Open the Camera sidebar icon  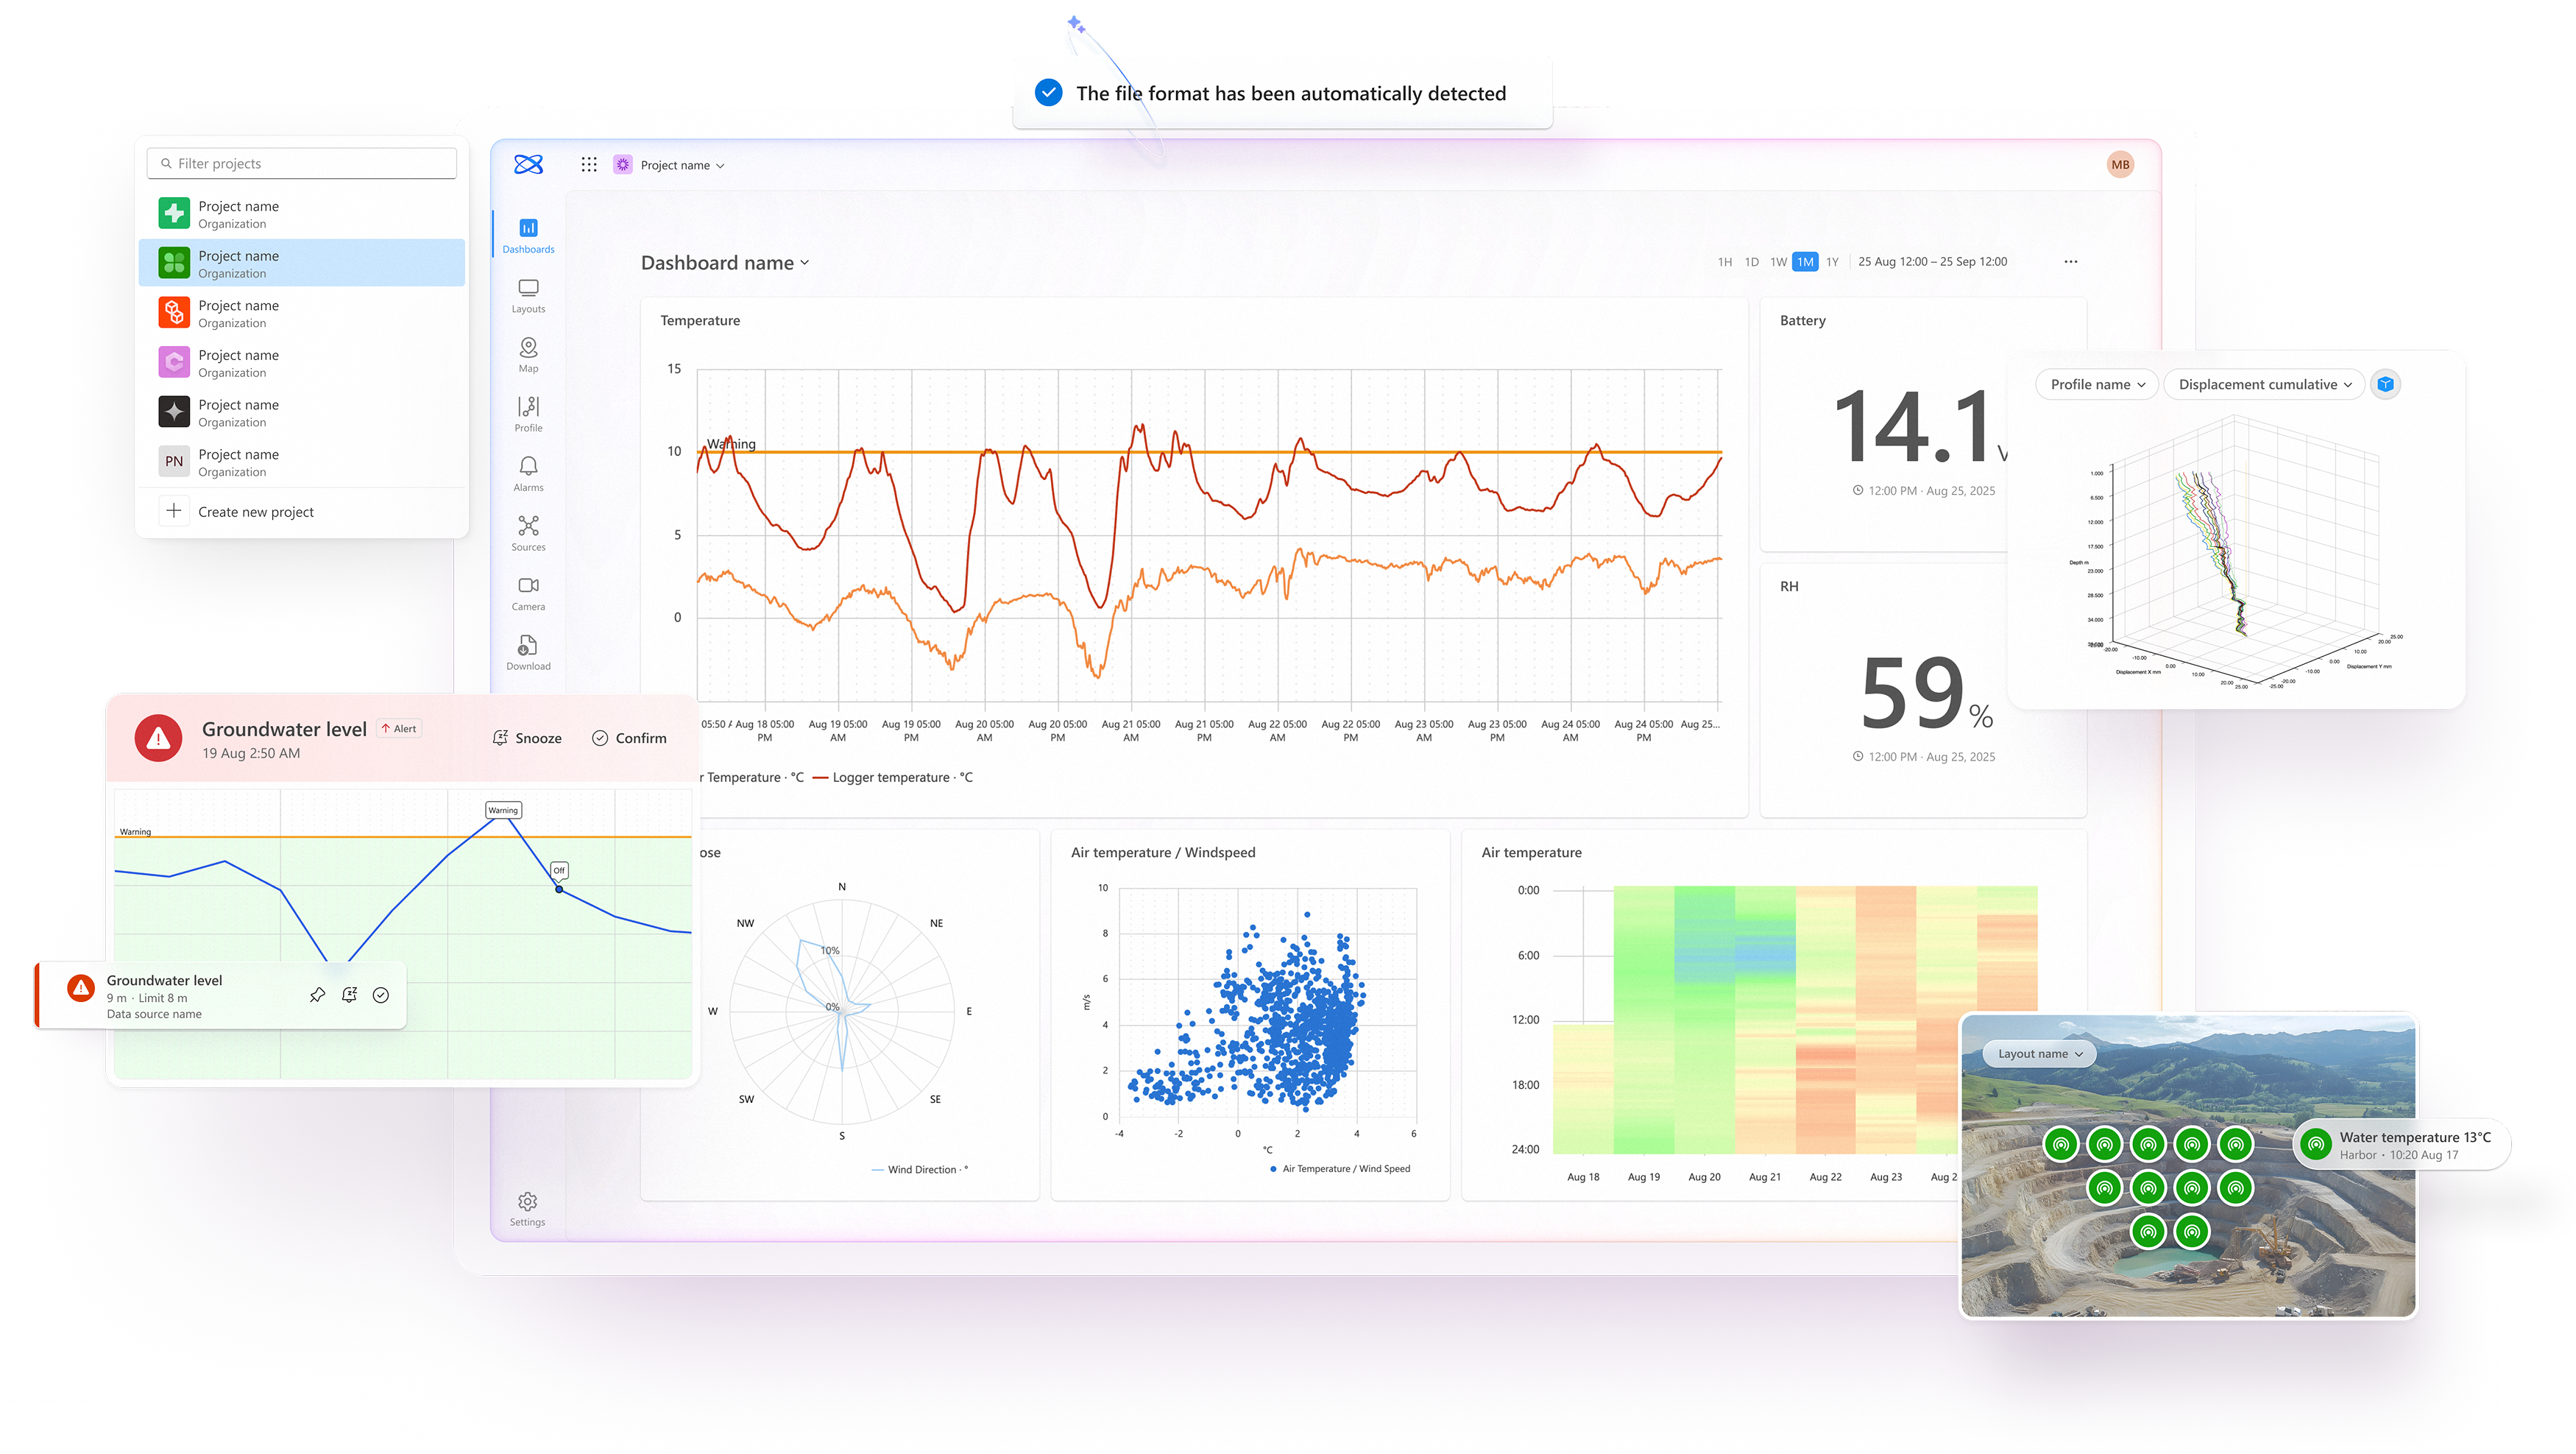tap(528, 591)
